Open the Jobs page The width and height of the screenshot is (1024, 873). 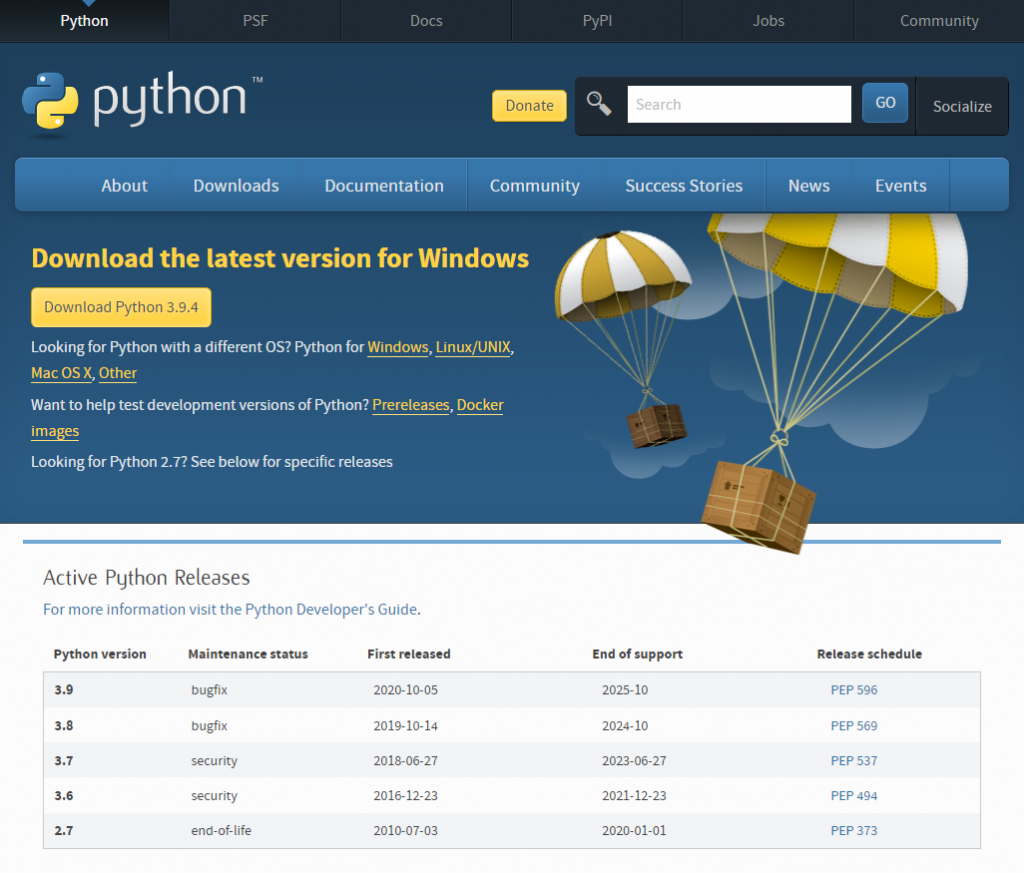[x=768, y=20]
